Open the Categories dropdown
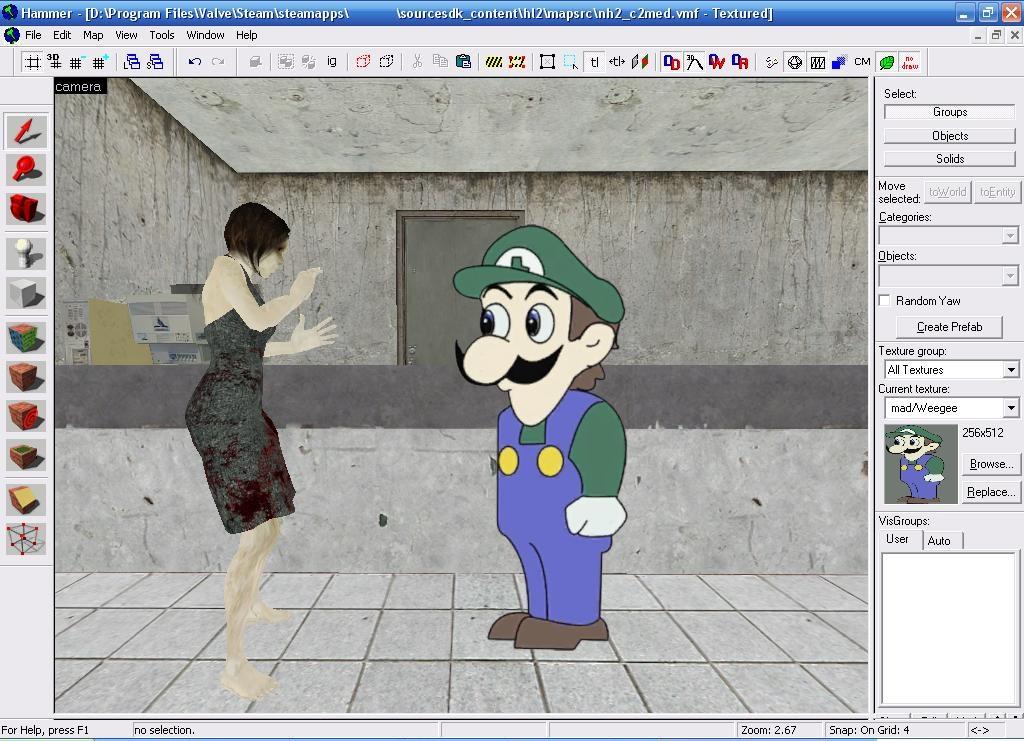 pos(1010,235)
